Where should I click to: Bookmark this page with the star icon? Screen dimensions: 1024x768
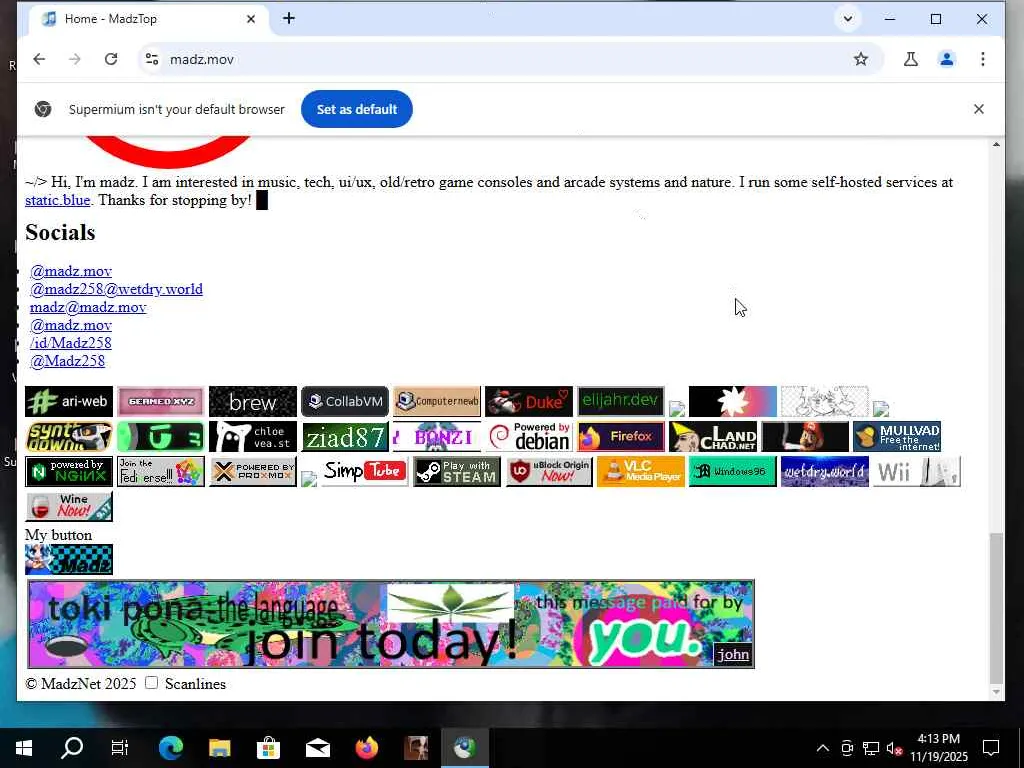point(861,59)
